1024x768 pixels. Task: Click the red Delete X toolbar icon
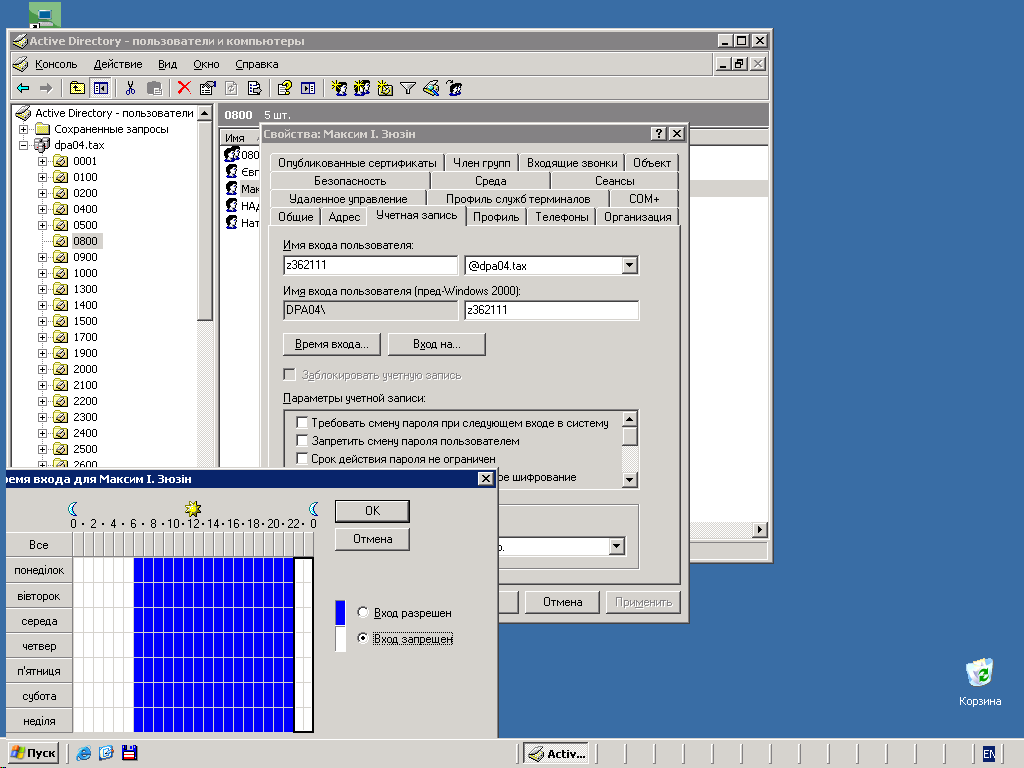click(x=184, y=88)
